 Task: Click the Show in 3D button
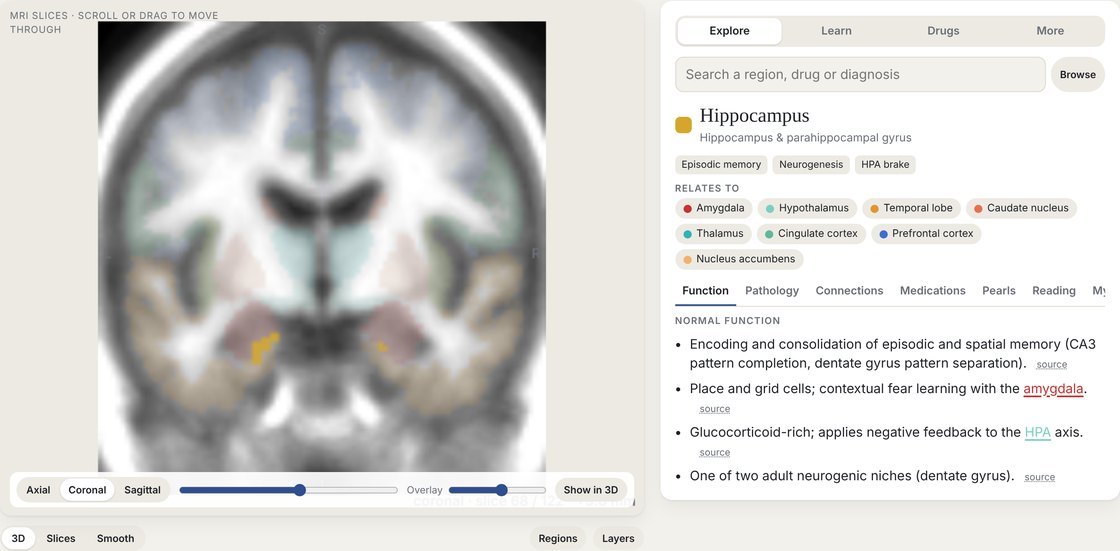591,490
